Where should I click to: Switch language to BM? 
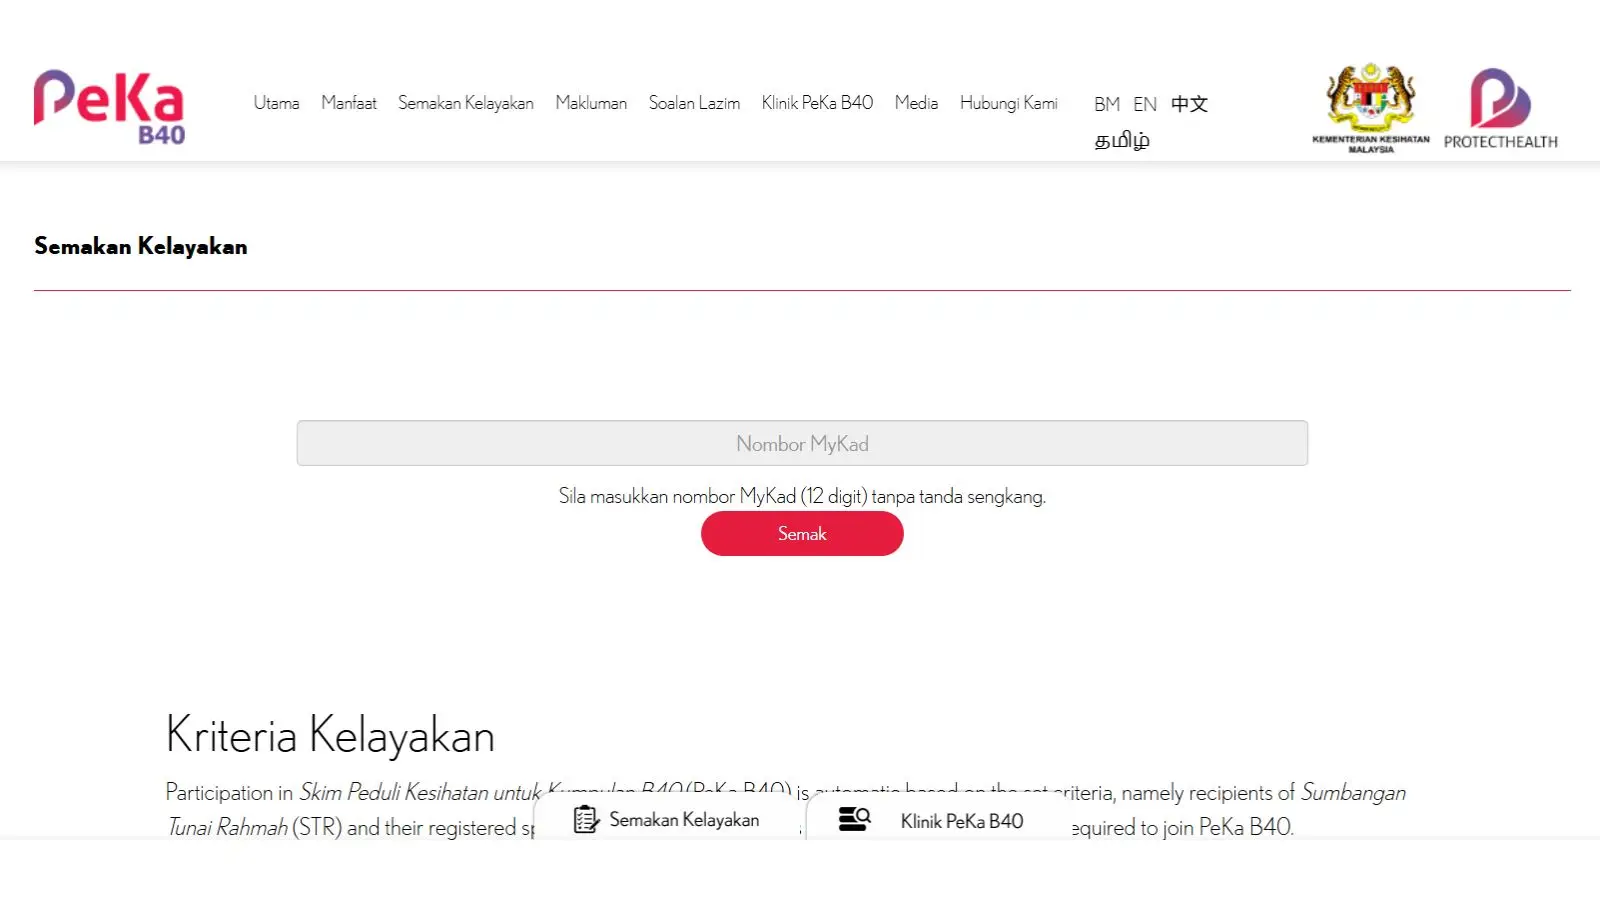tap(1107, 103)
